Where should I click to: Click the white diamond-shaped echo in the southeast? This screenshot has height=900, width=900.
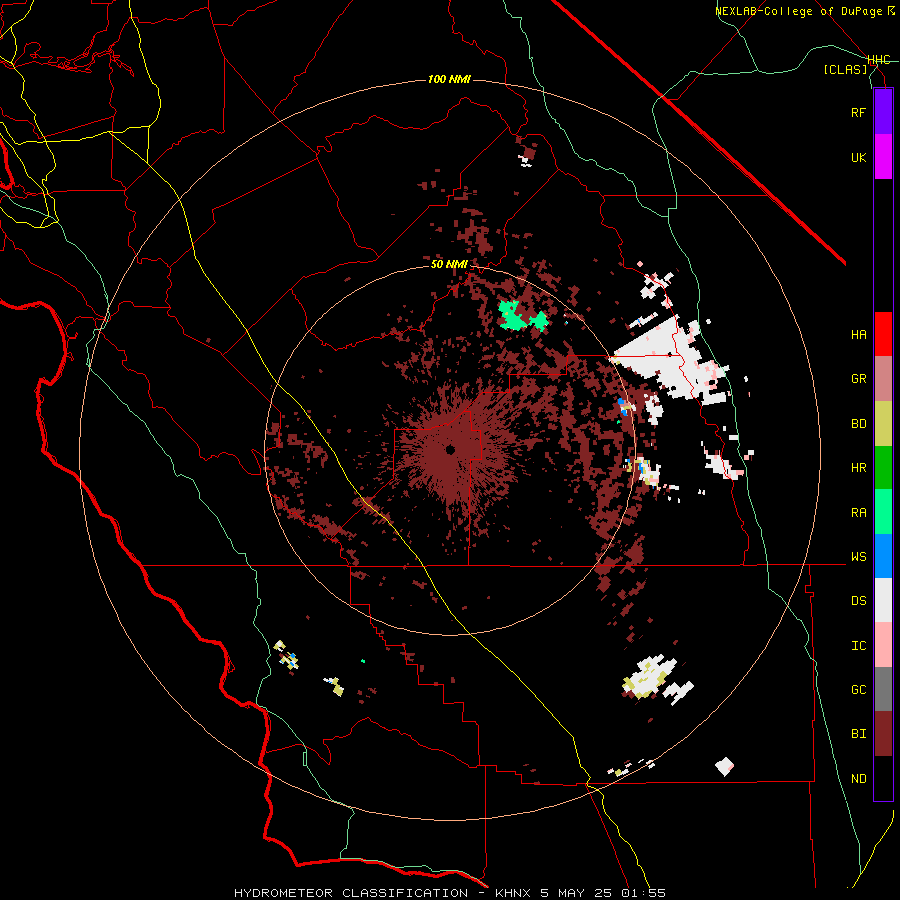724,766
